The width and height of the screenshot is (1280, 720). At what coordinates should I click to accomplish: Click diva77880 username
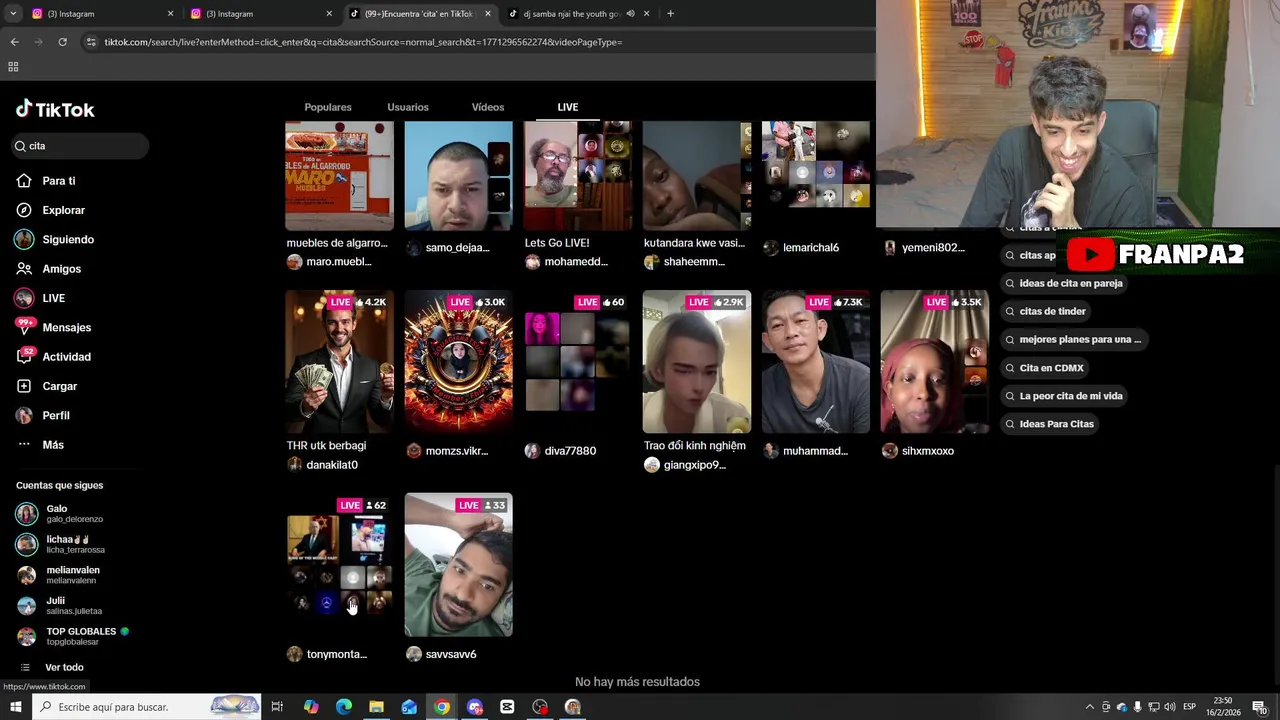[x=570, y=451]
